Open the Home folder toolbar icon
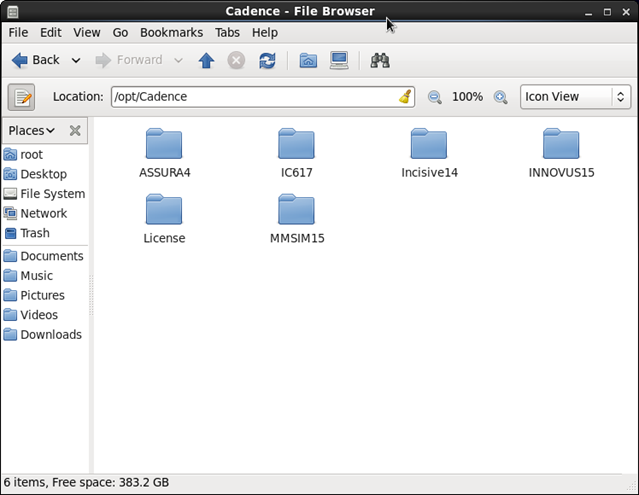This screenshot has height=495, width=639. click(308, 61)
